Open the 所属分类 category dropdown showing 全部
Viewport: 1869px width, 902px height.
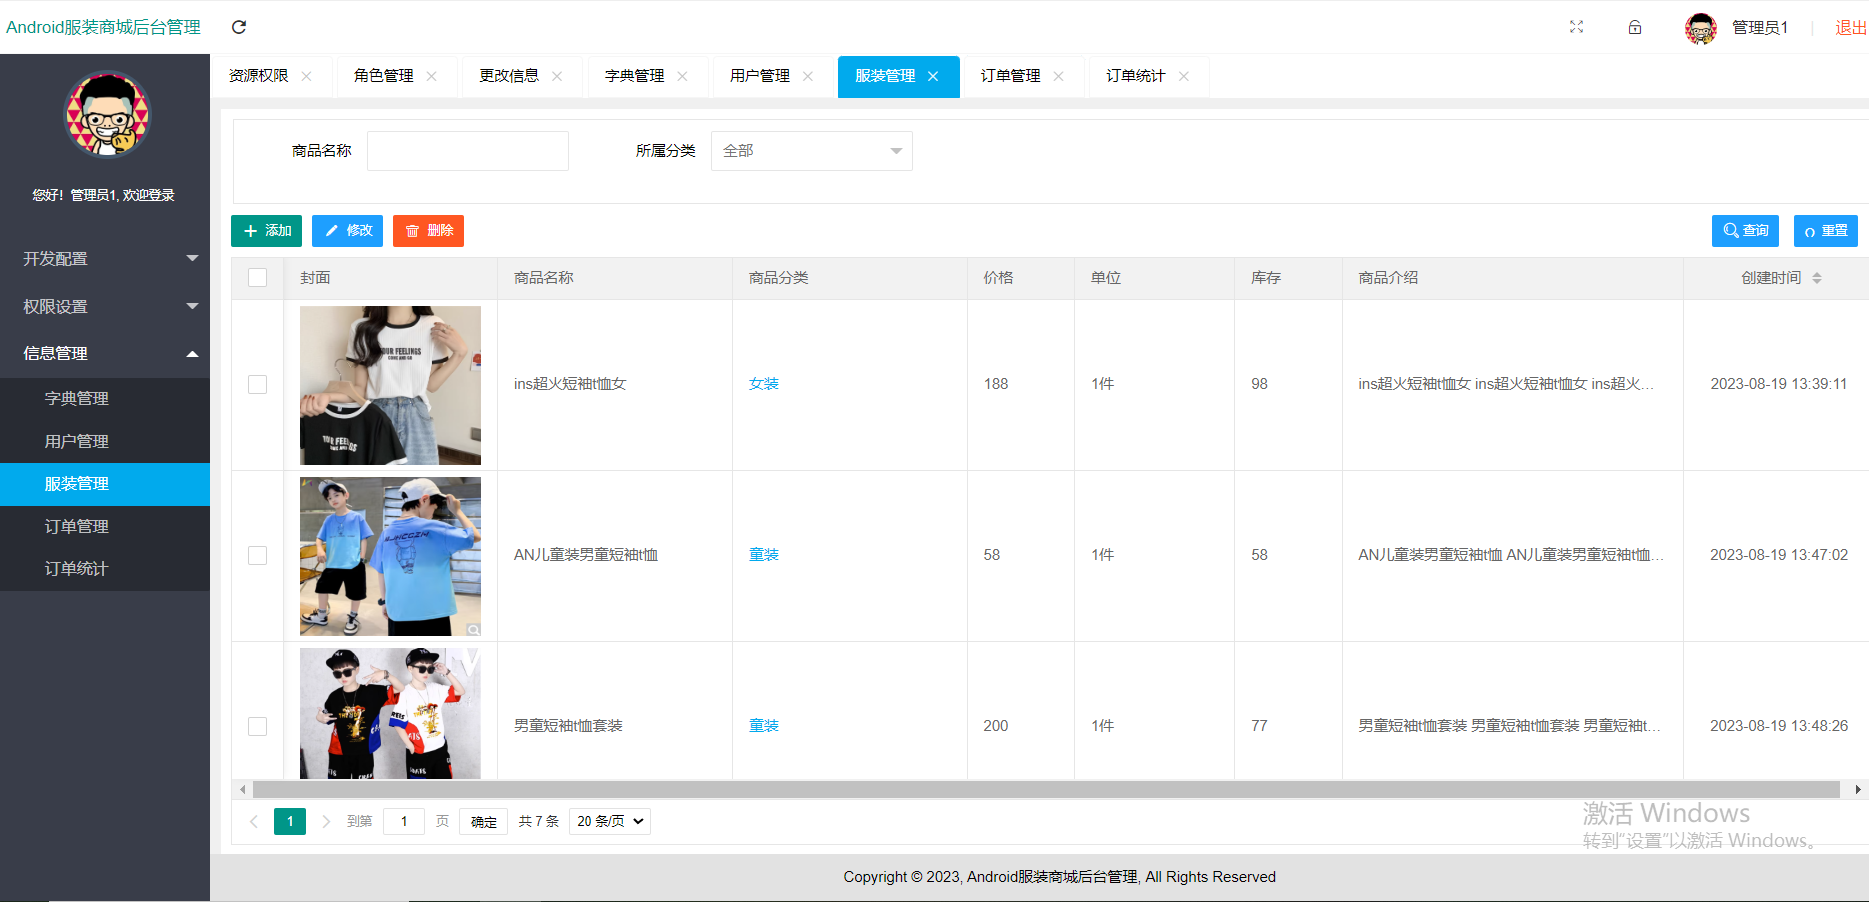(811, 150)
